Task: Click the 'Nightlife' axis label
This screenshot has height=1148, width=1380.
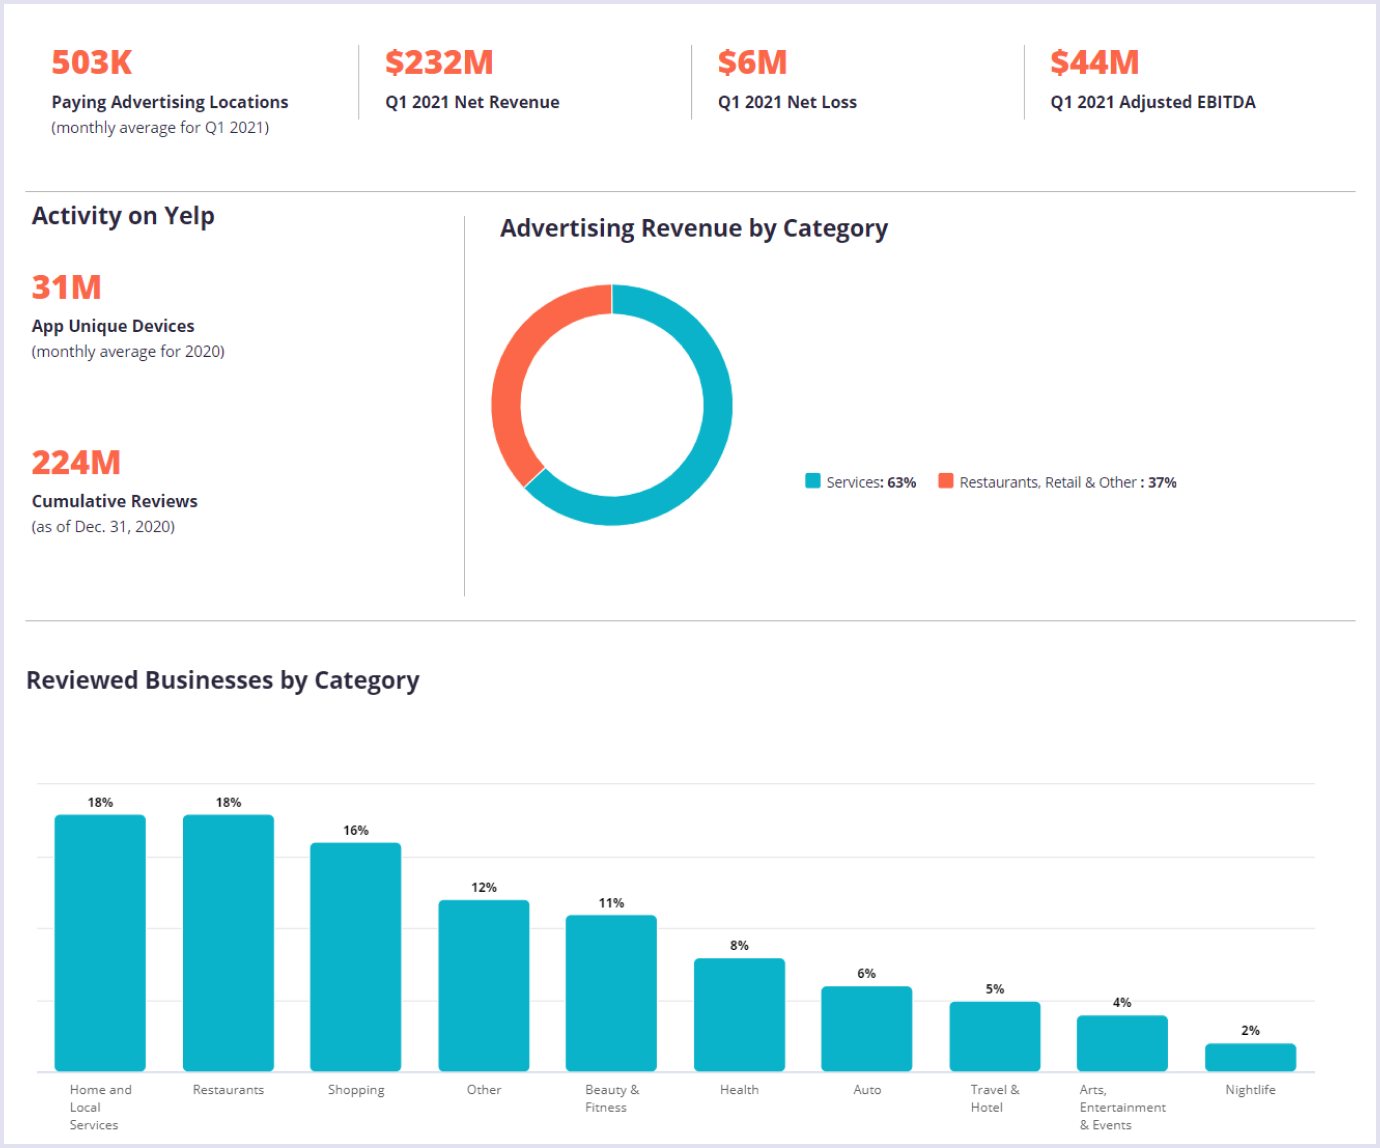Action: tap(1250, 1090)
